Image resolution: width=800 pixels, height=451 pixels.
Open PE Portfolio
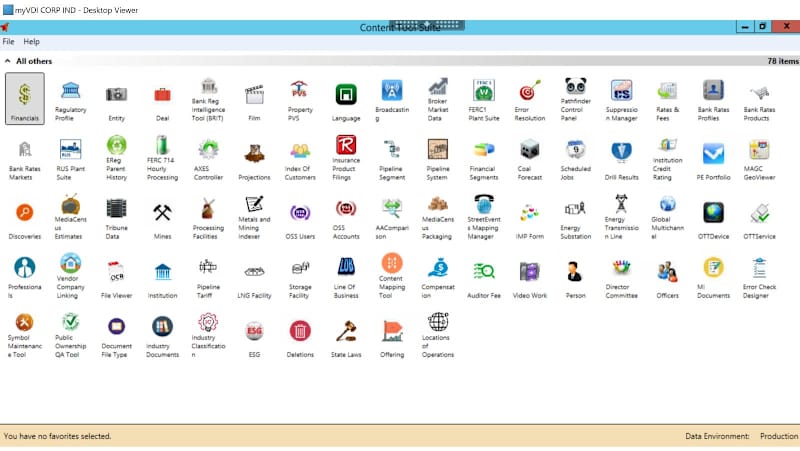point(713,163)
